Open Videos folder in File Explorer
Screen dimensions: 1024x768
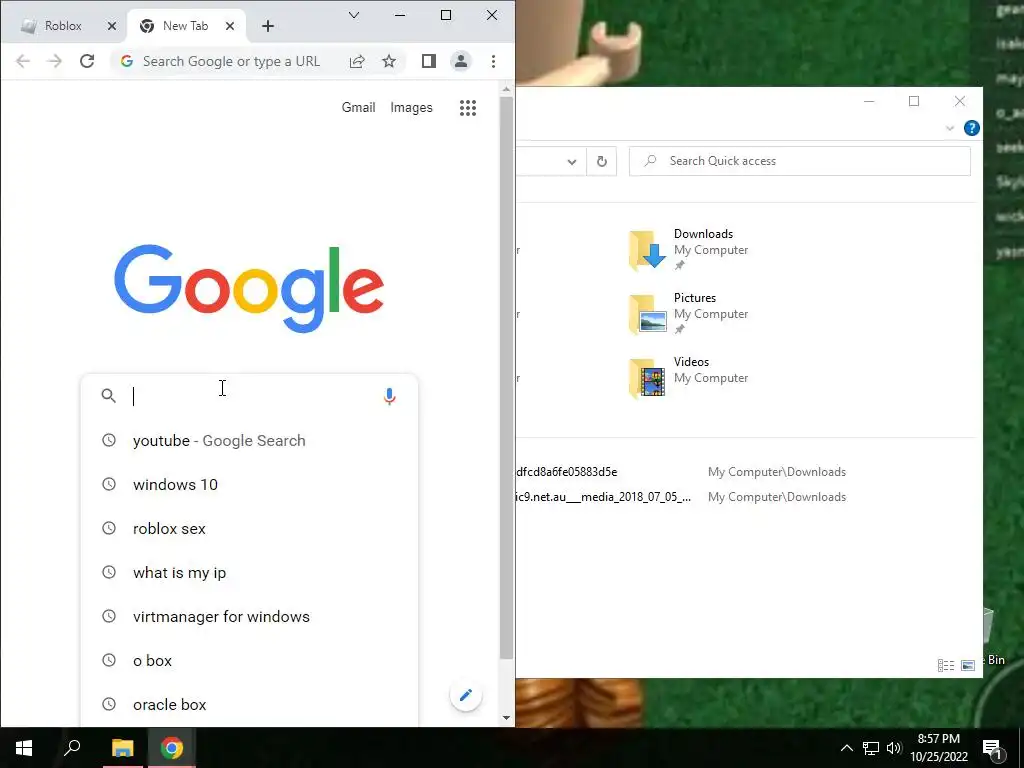tap(689, 377)
